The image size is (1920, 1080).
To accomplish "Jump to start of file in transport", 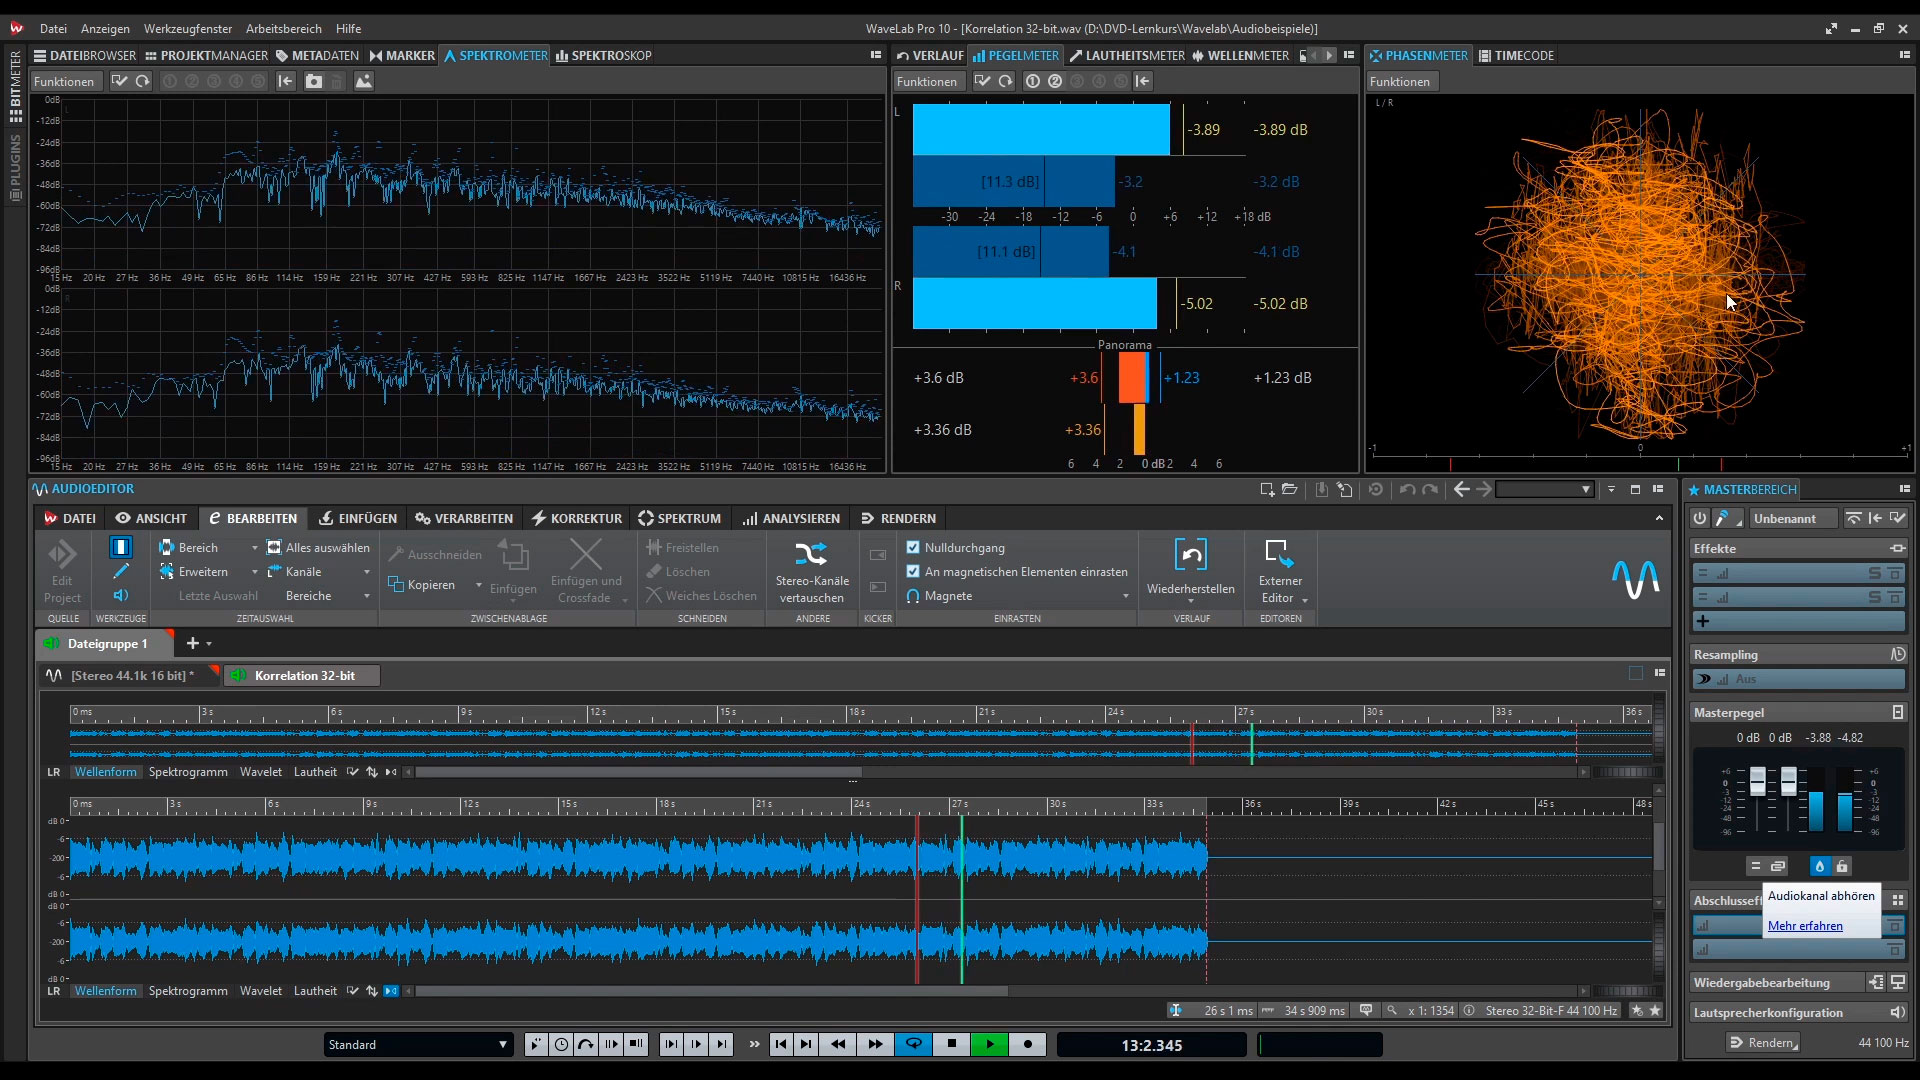I will pyautogui.click(x=781, y=1044).
